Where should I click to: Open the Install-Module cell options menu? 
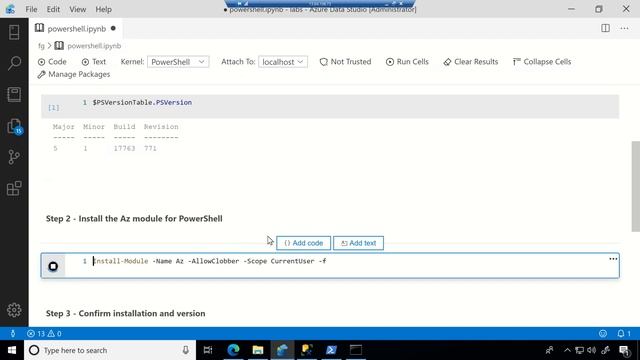click(613, 259)
